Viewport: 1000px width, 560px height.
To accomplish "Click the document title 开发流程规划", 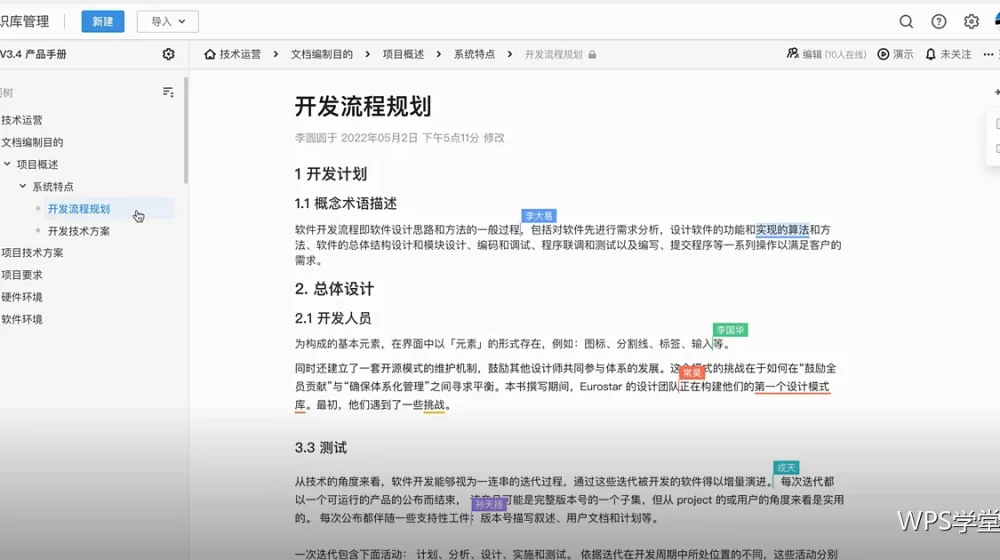I will [363, 106].
